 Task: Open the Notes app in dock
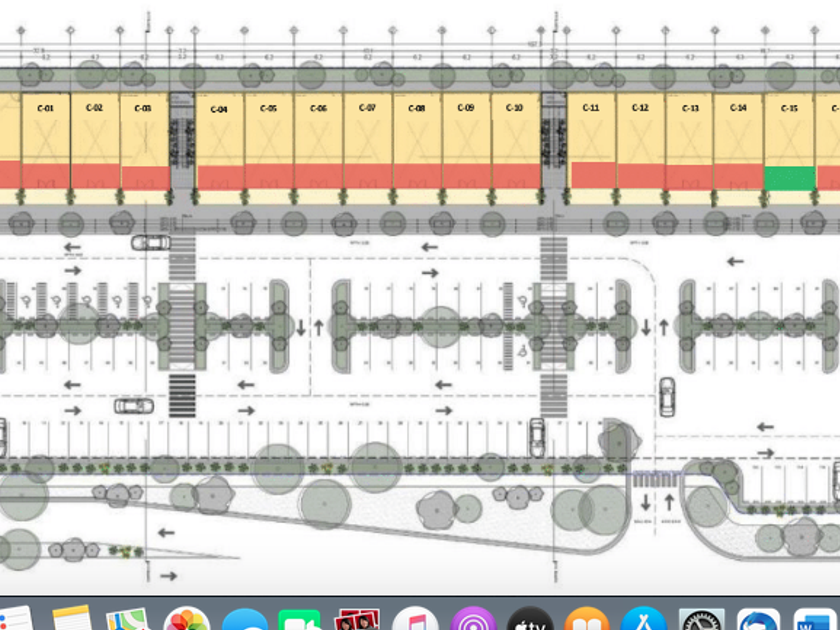[72, 619]
